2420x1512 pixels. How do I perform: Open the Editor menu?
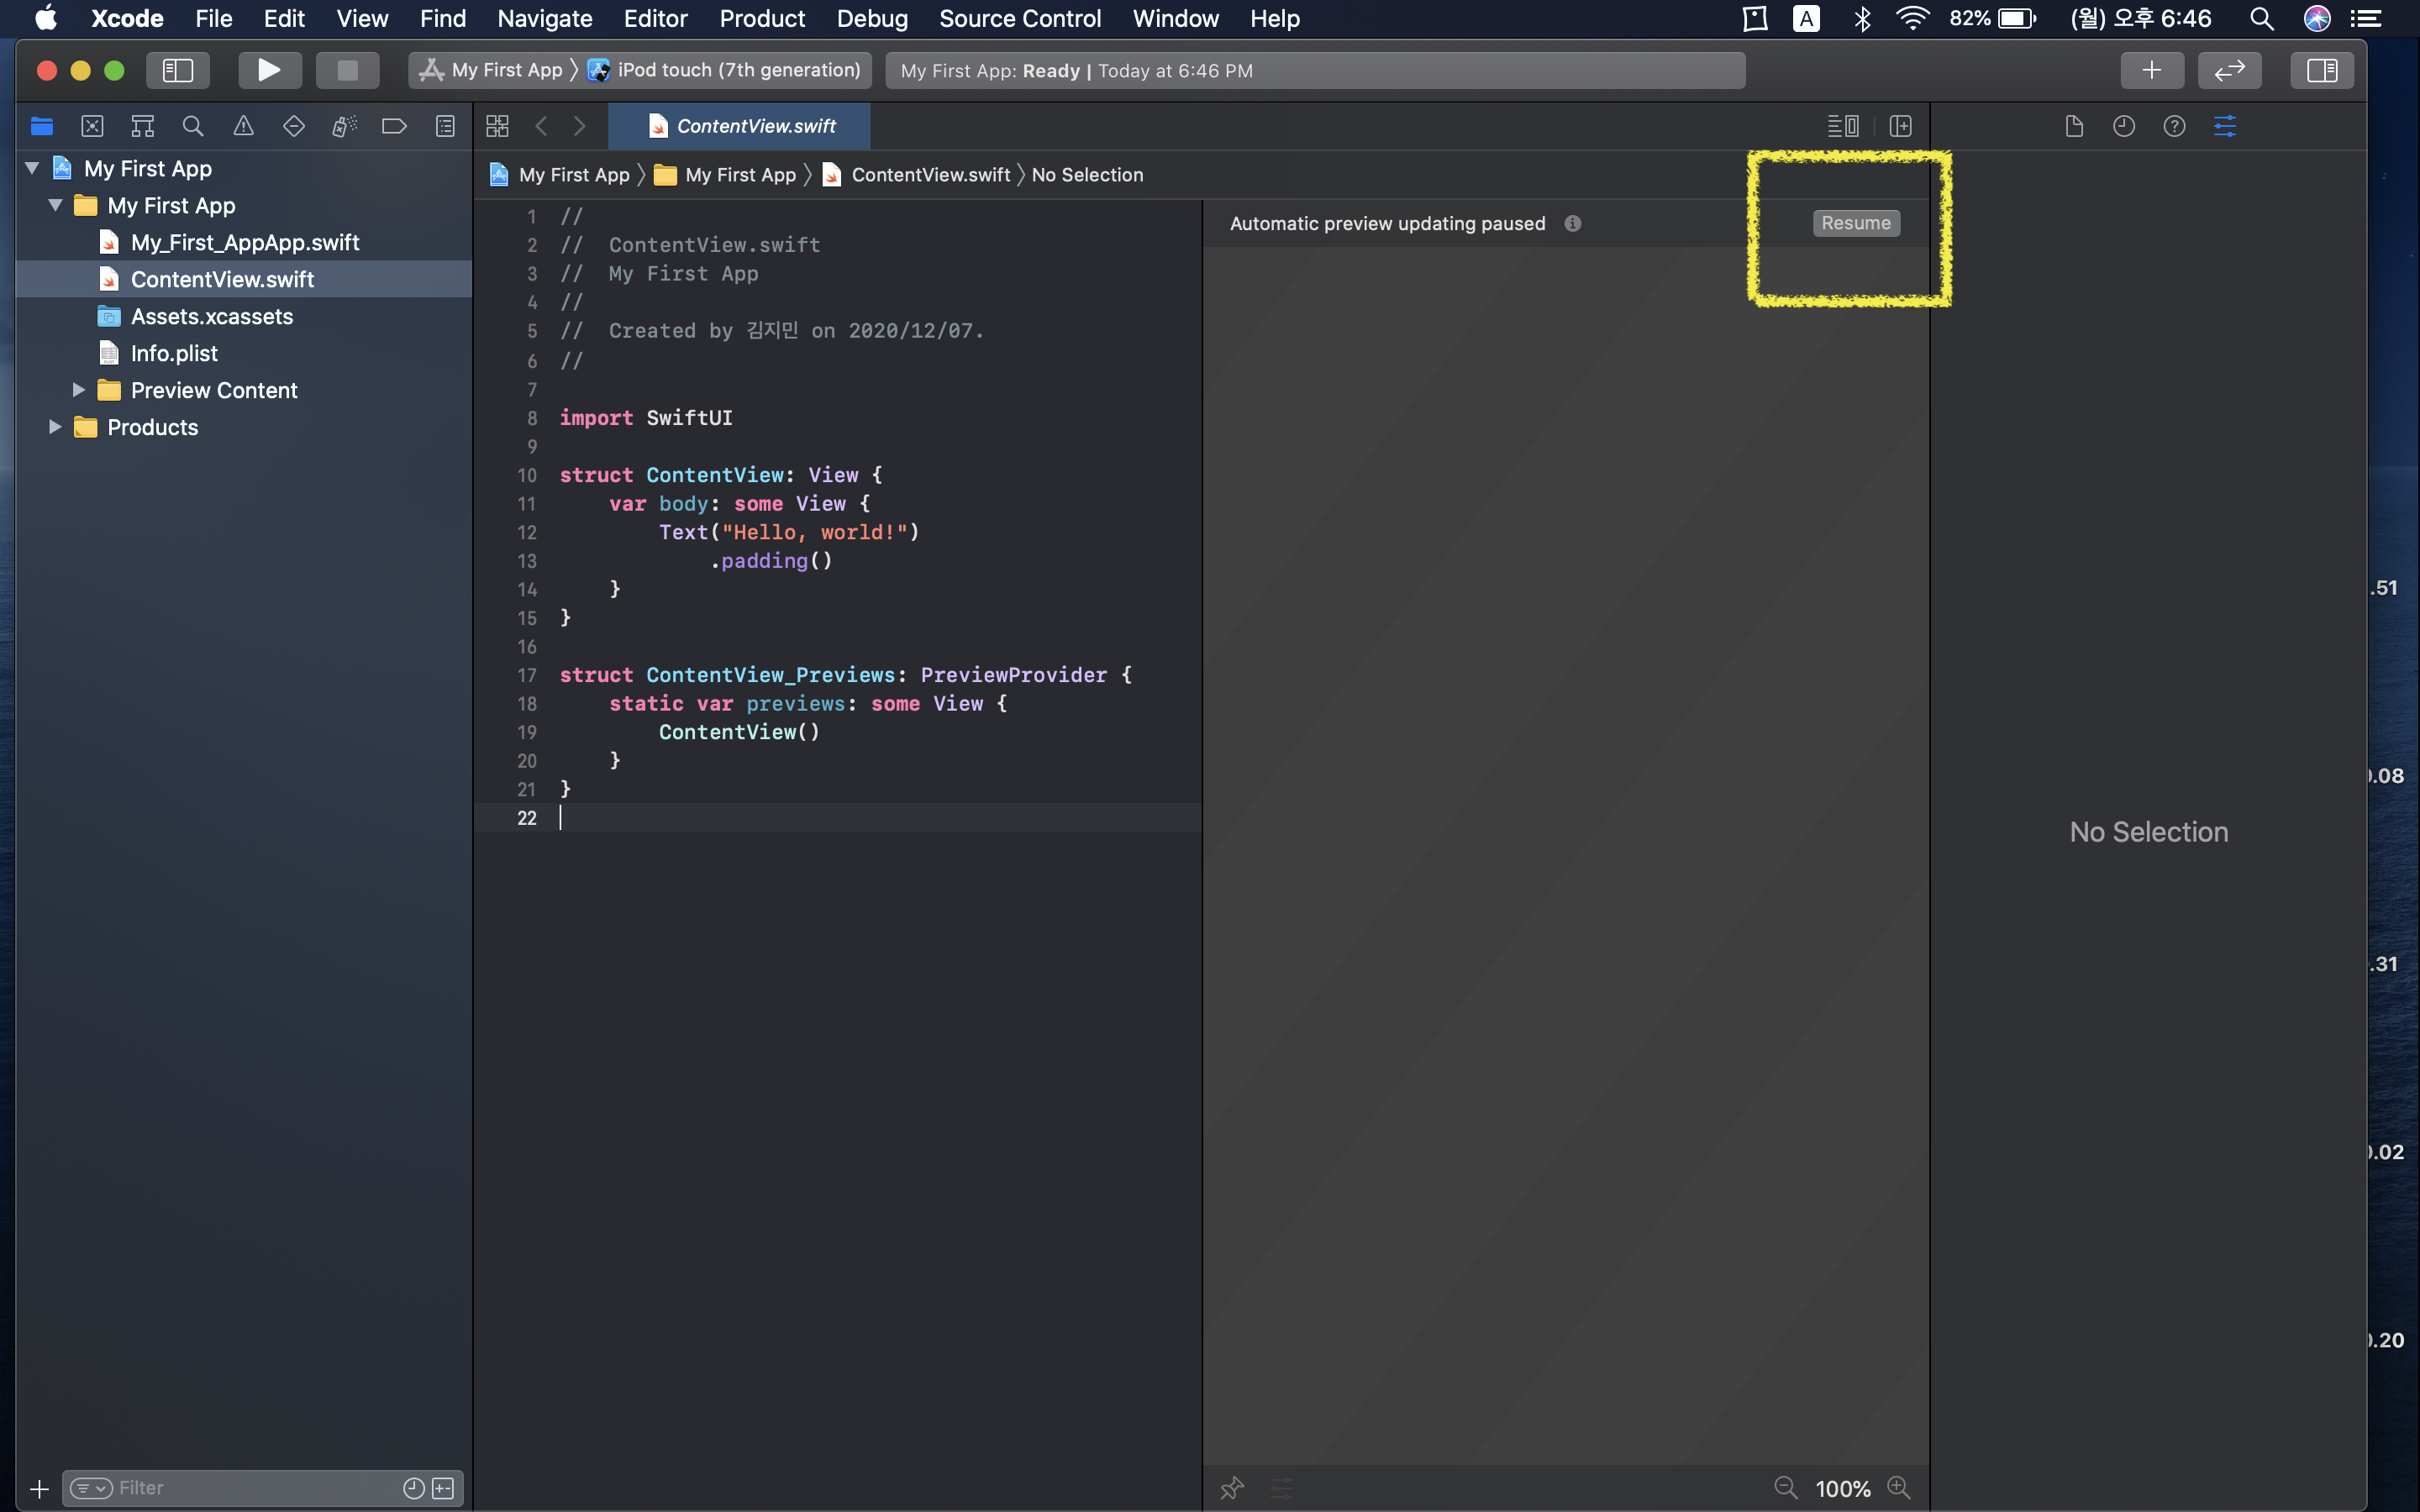click(655, 18)
